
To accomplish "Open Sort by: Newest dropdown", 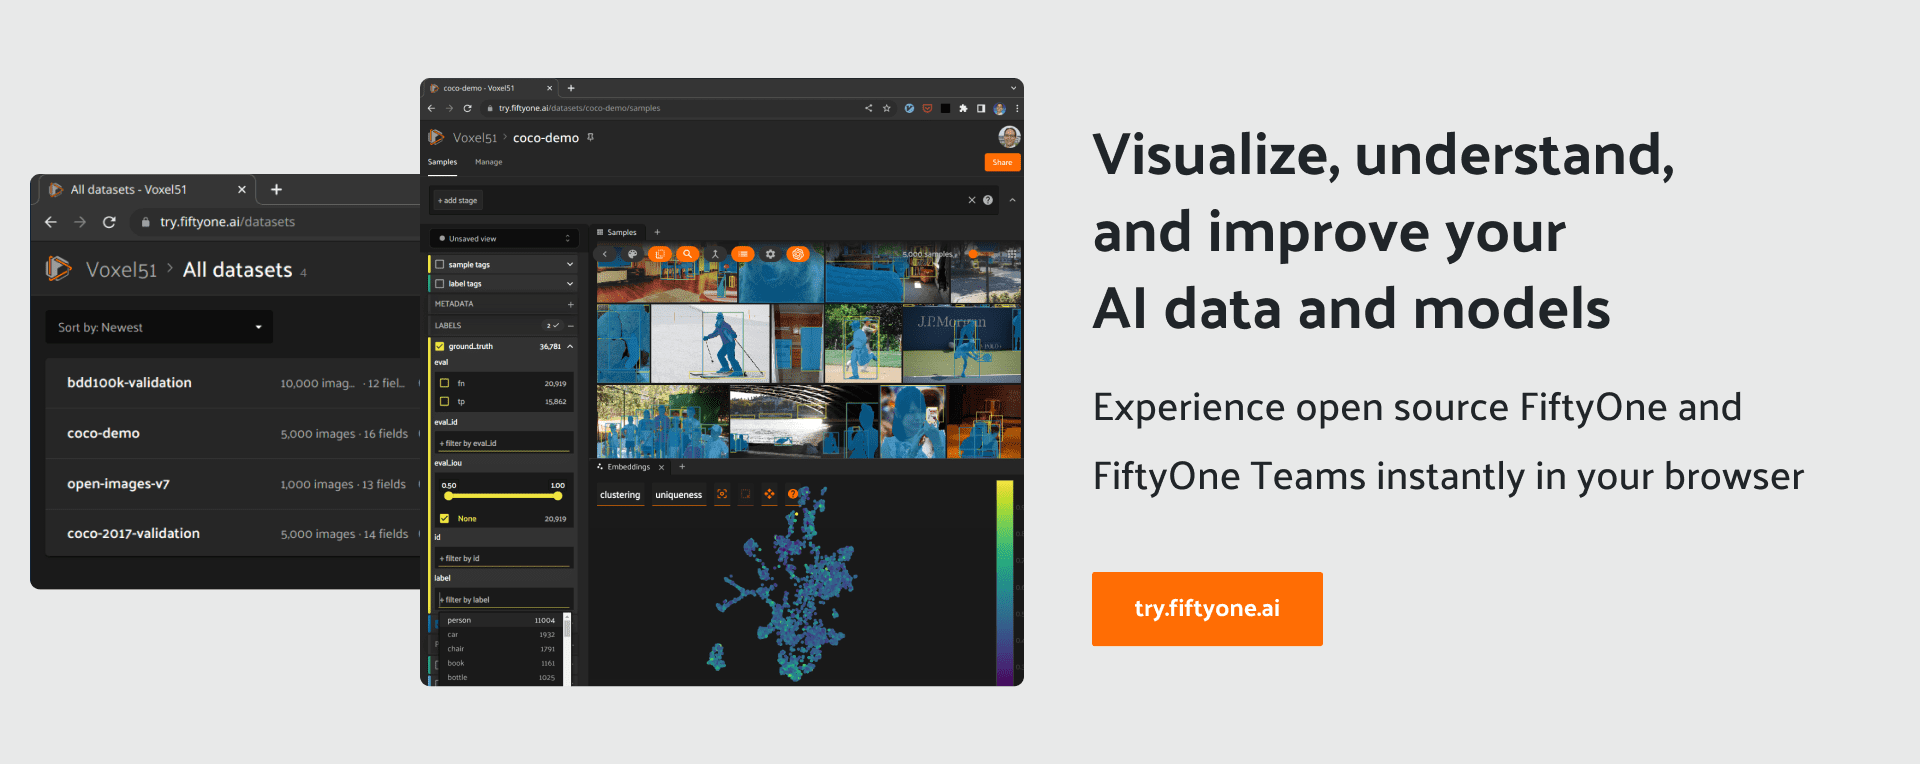I will point(159,327).
